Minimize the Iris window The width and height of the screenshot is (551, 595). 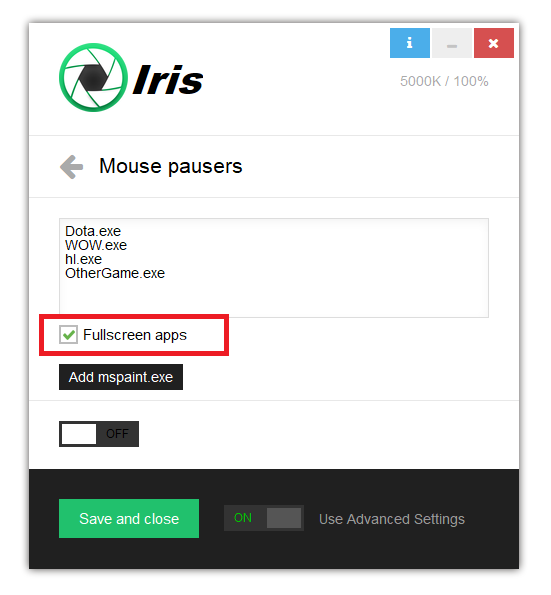452,42
